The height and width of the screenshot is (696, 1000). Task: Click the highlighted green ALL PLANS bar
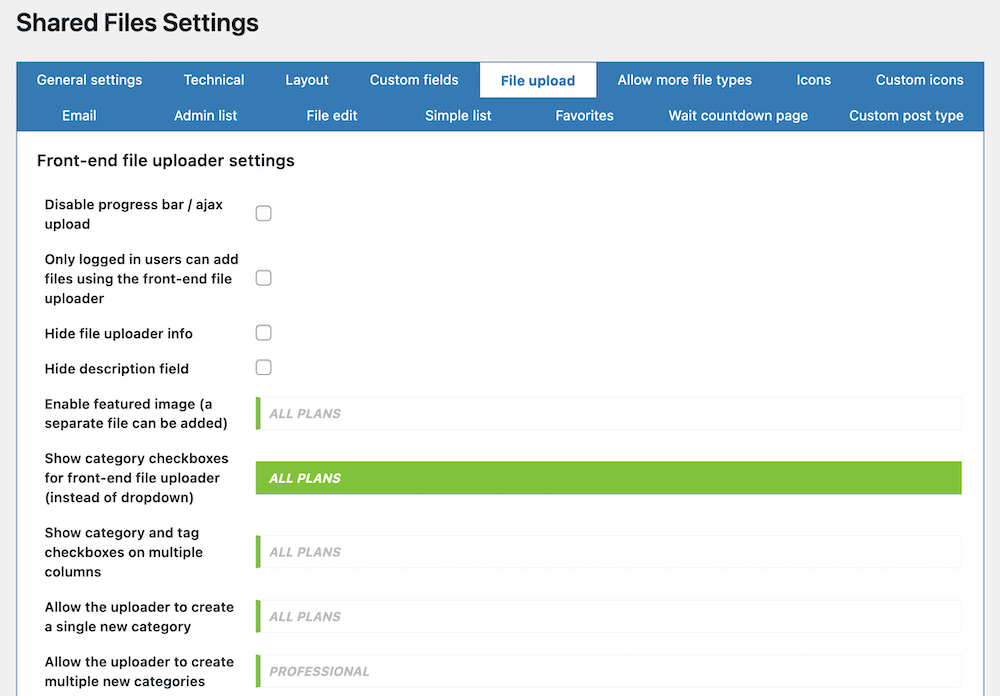tap(608, 478)
